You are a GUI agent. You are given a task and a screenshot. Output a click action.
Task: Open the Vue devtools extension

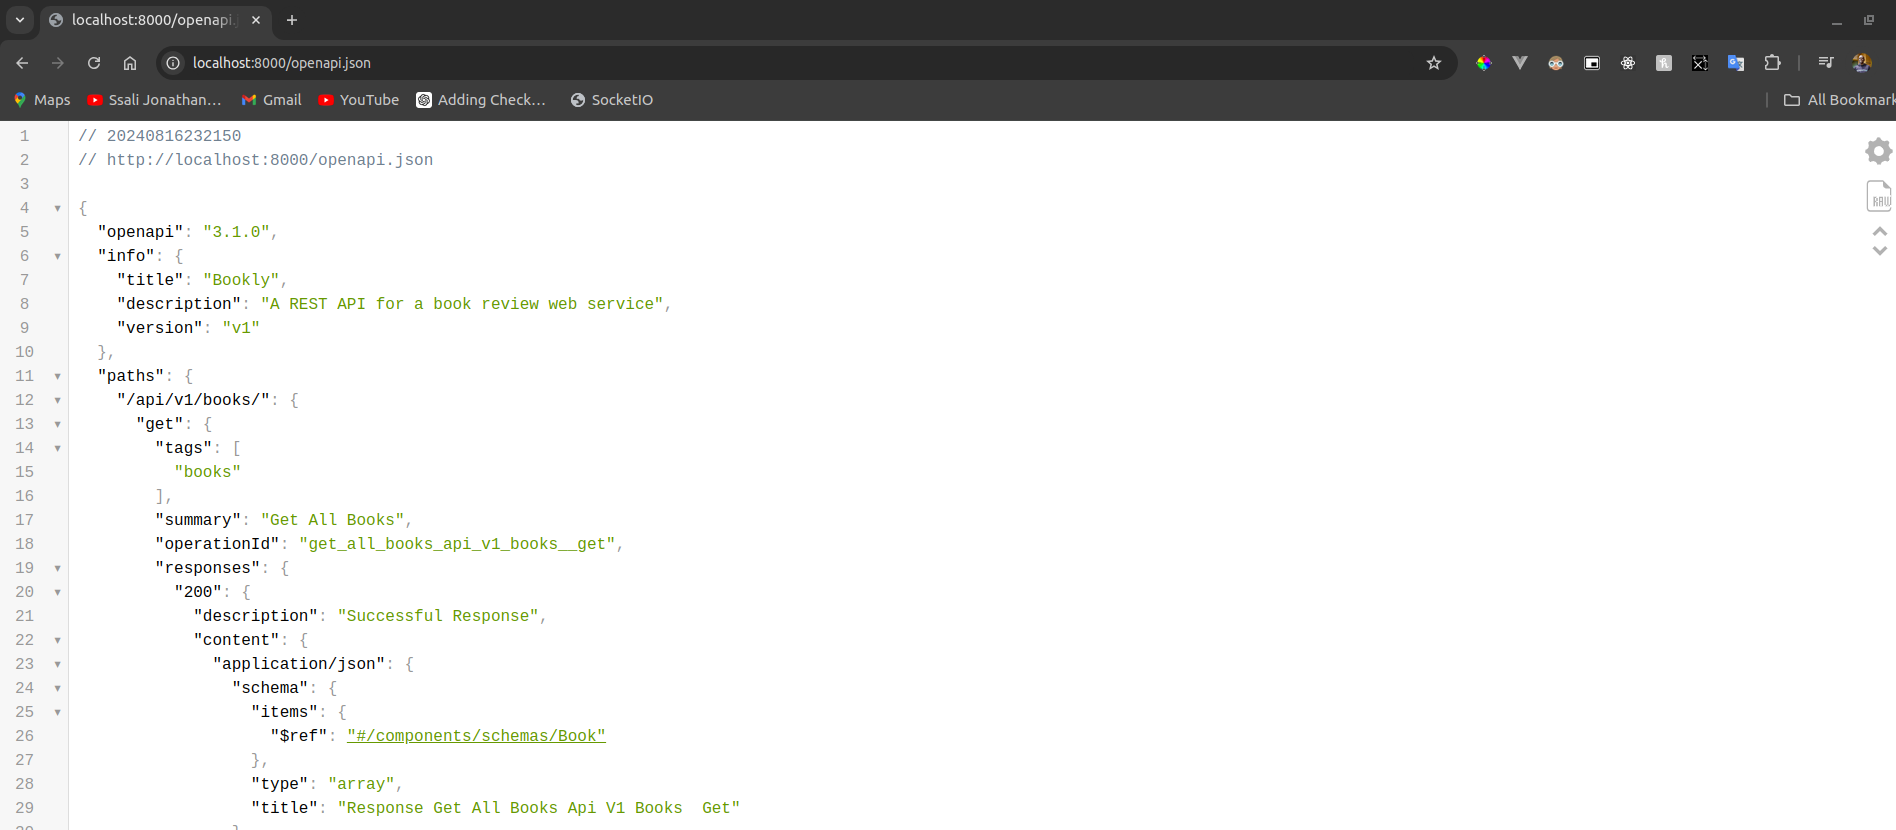[x=1520, y=63]
